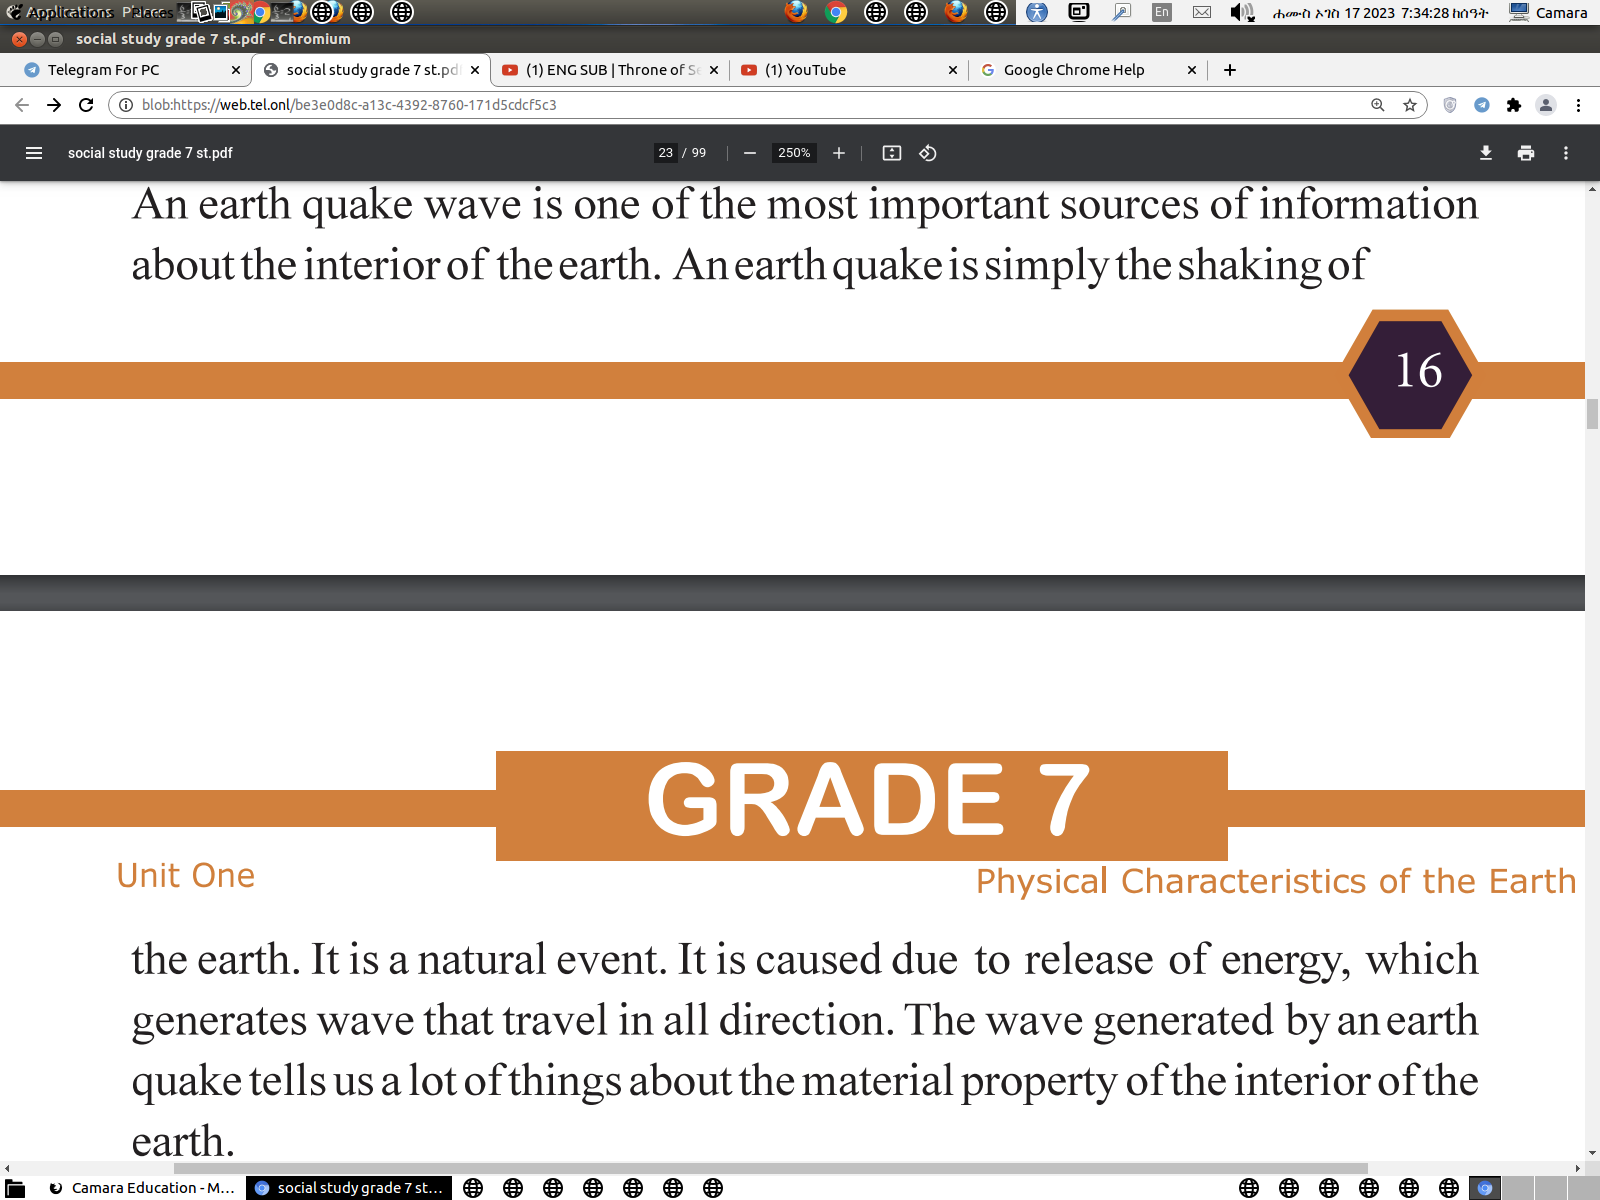Open Chromium's three-dot browser menu

[x=1578, y=105]
